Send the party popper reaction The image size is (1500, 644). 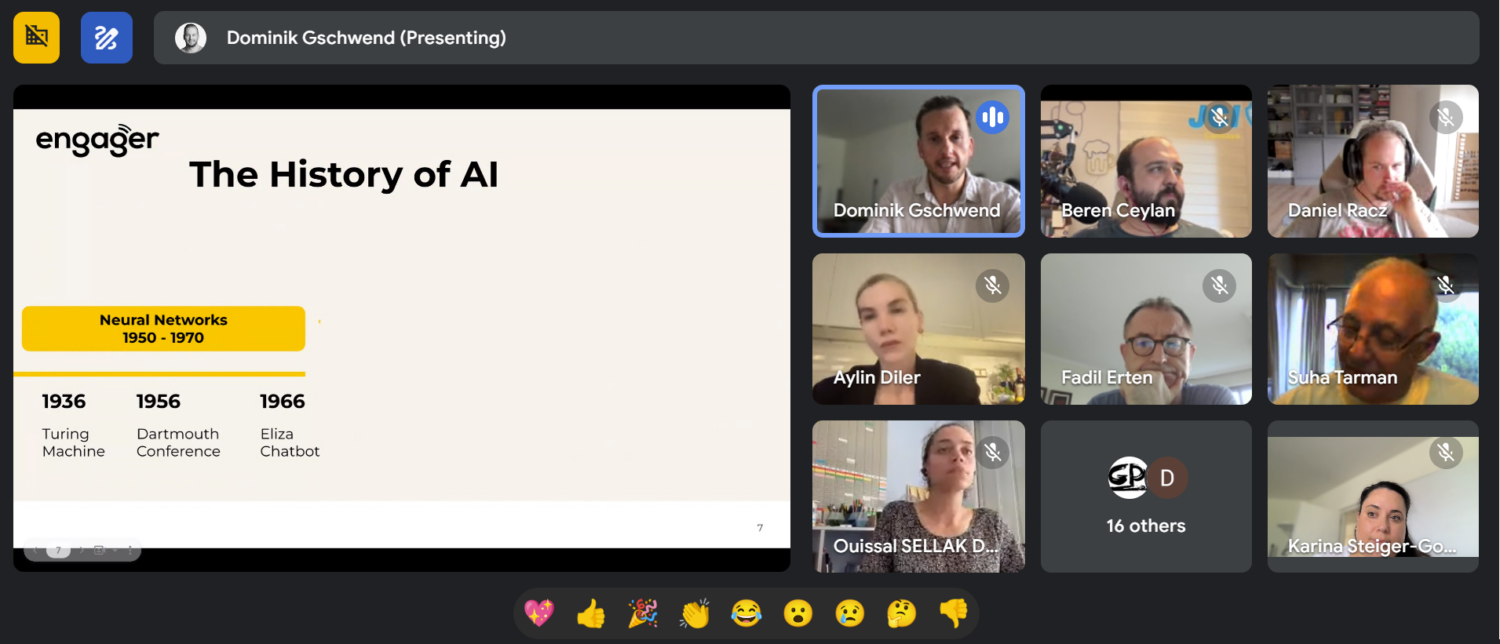coord(642,613)
